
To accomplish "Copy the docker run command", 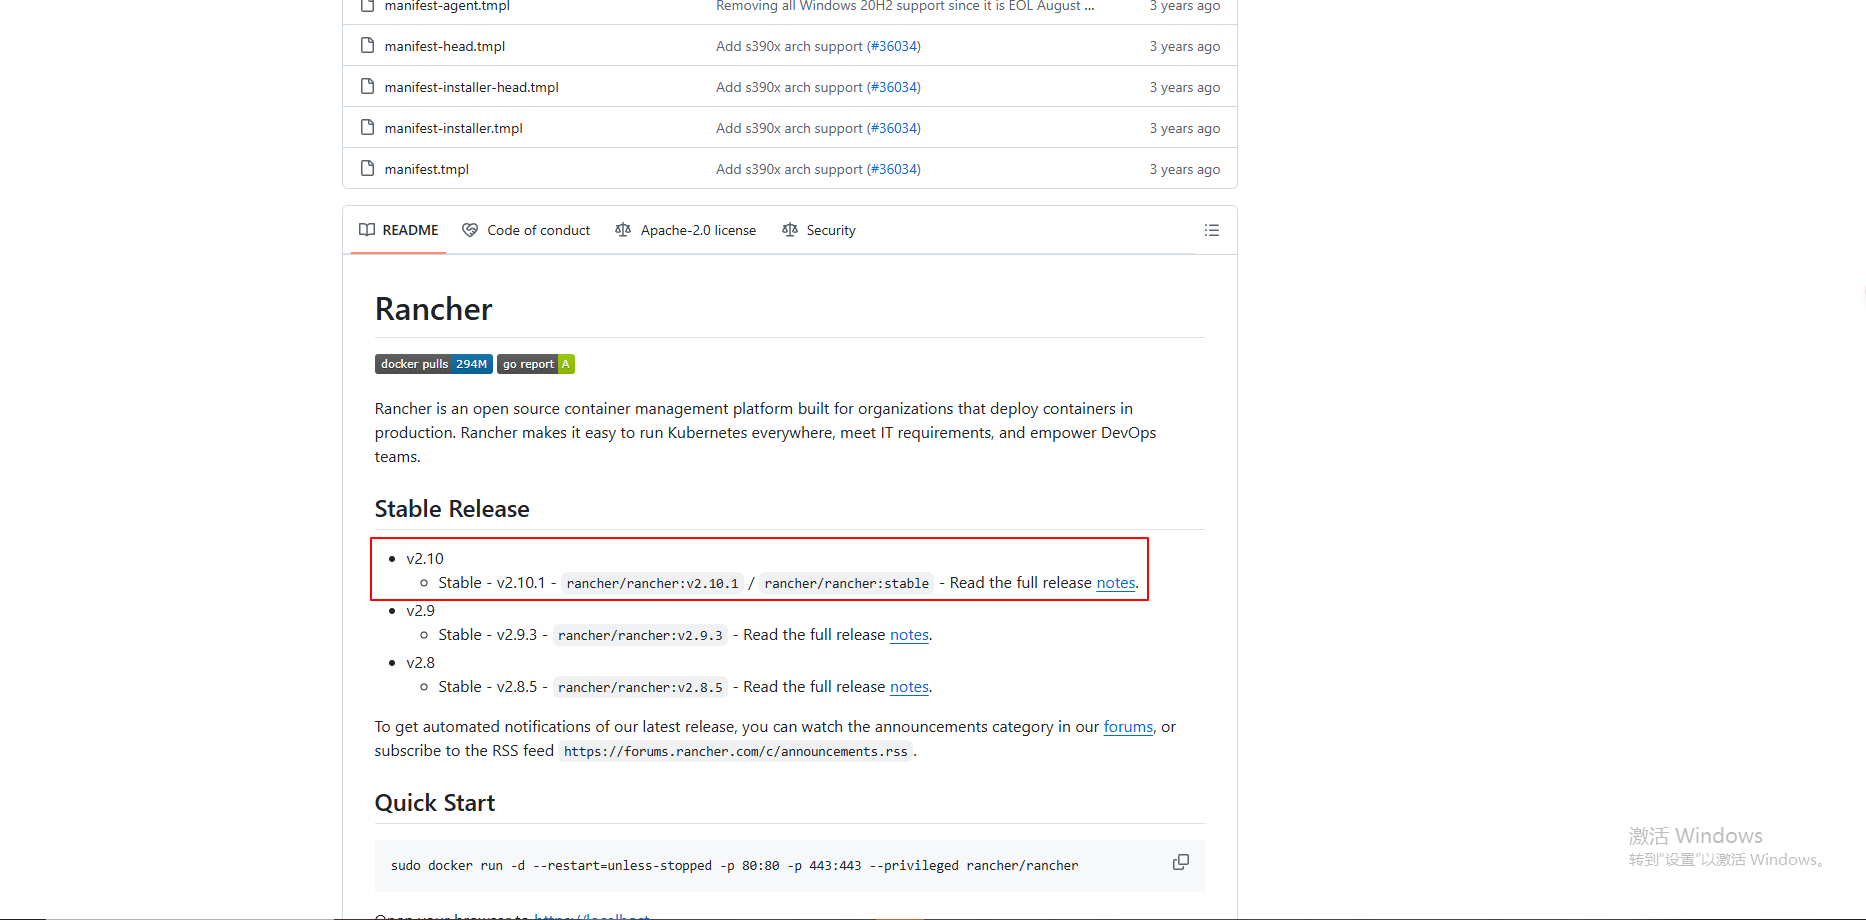I will pyautogui.click(x=1181, y=862).
